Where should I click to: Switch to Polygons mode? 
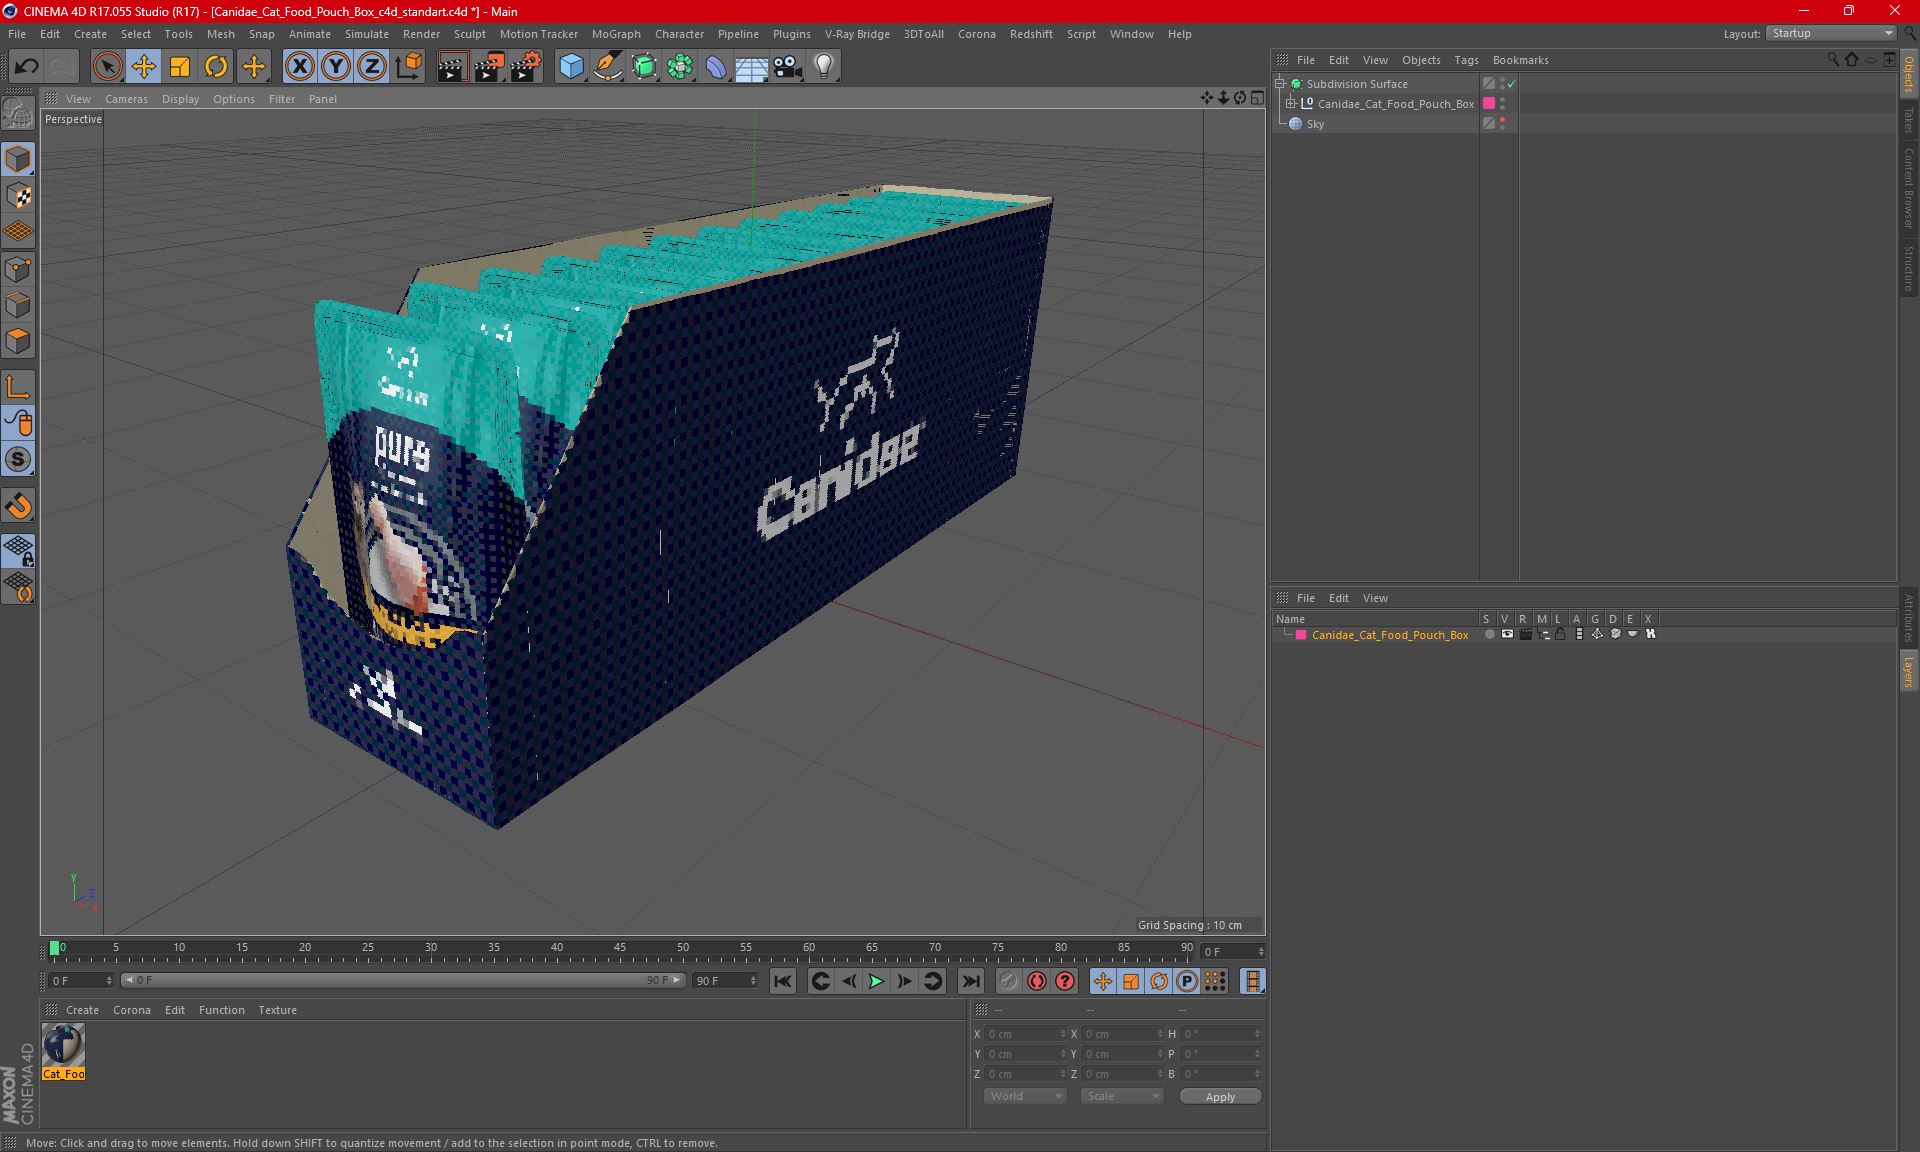[18, 341]
